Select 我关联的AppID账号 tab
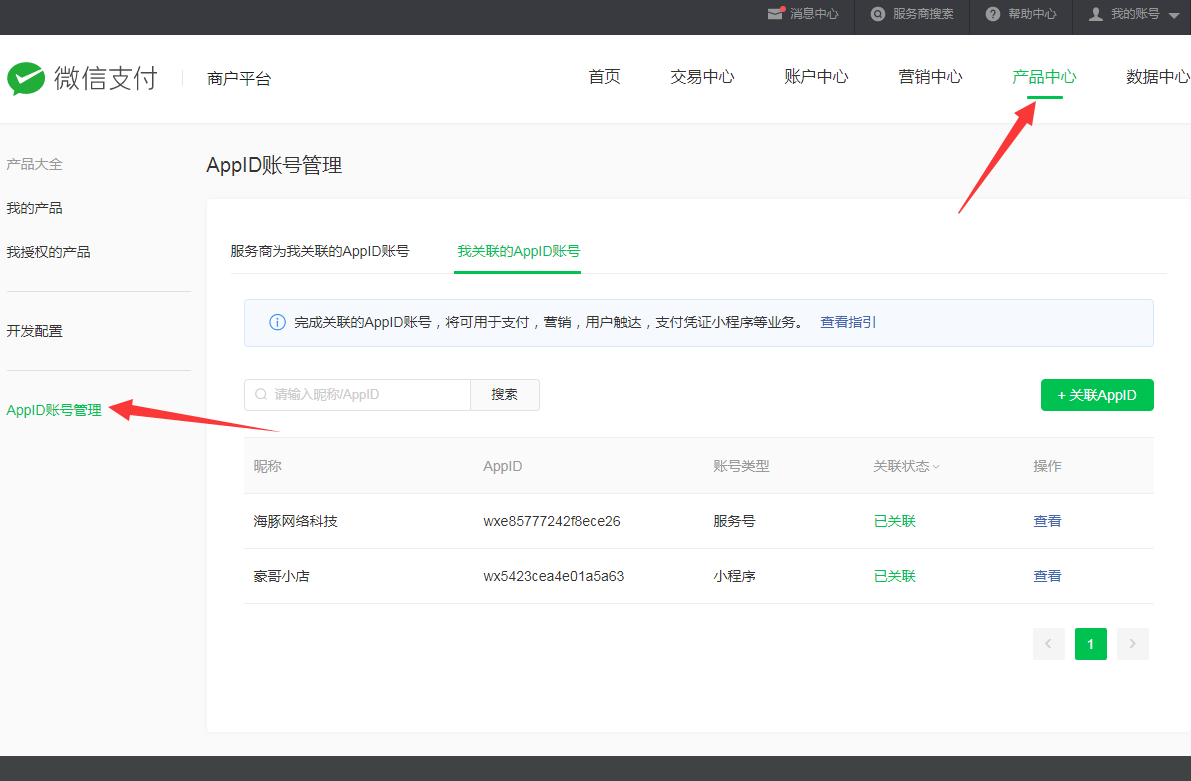This screenshot has height=781, width=1191. tap(518, 251)
